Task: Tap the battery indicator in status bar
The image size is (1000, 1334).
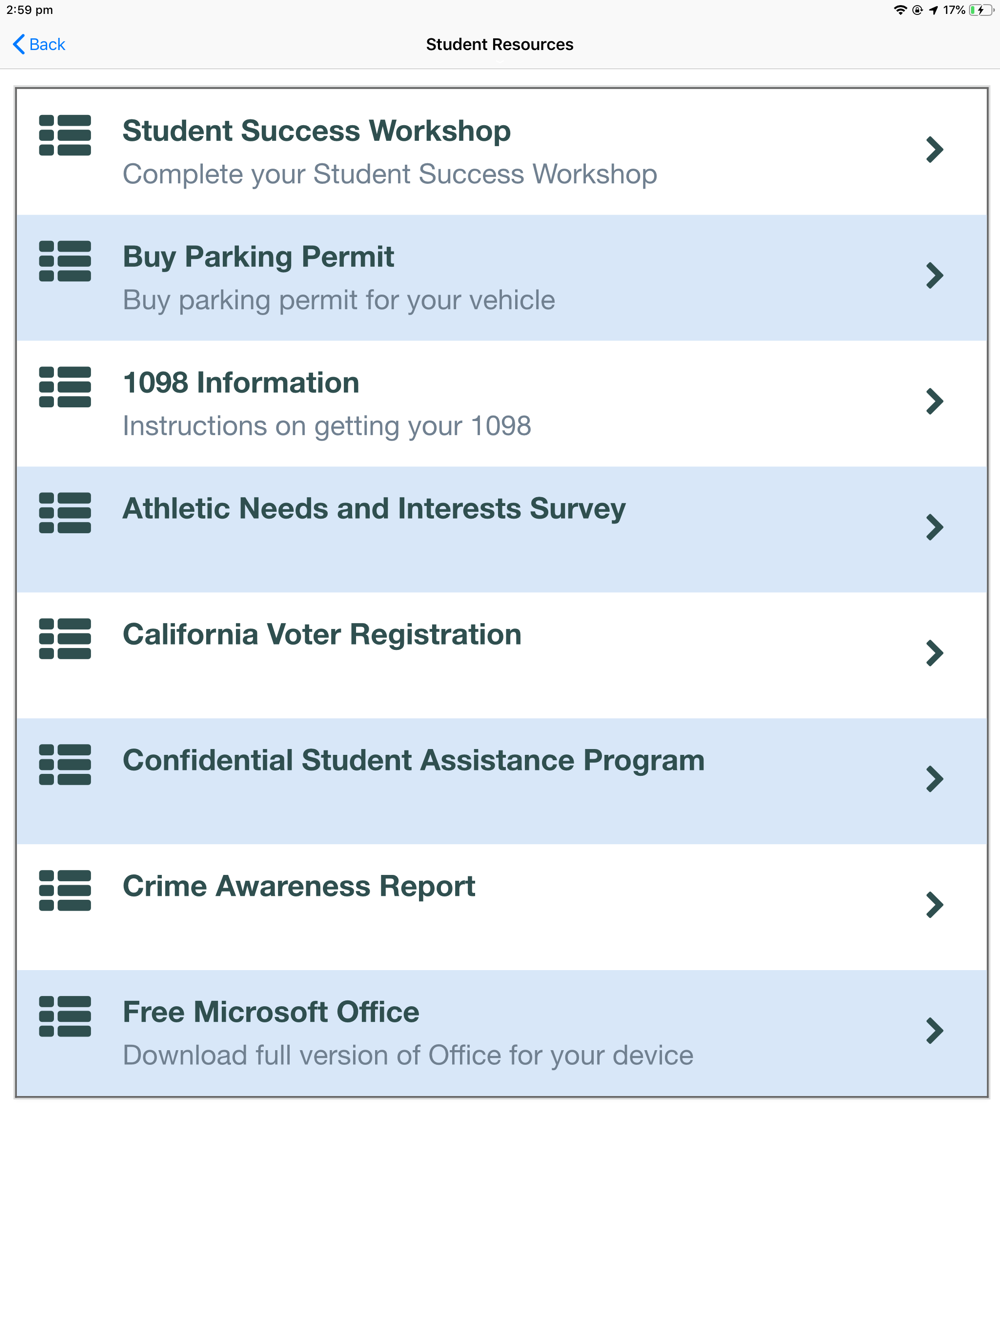Action: 980,10
